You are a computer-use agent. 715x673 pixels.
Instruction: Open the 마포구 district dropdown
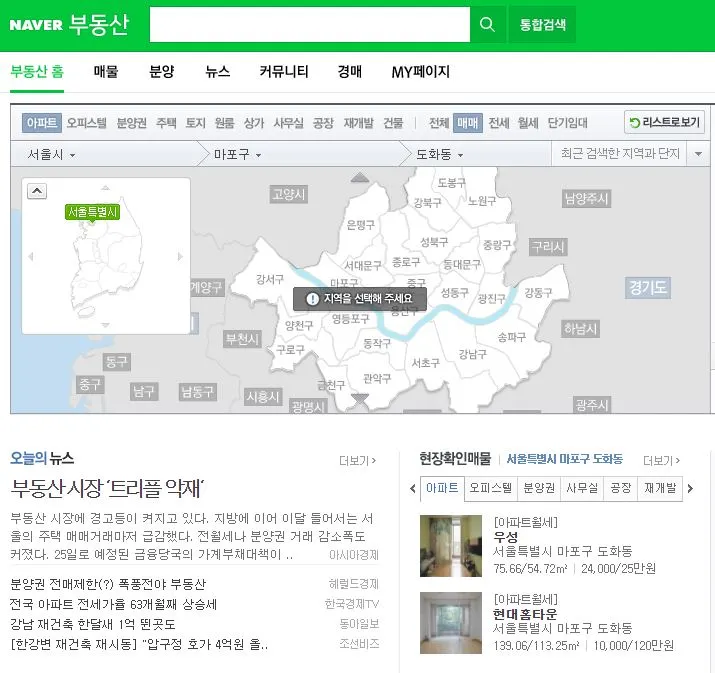238,155
